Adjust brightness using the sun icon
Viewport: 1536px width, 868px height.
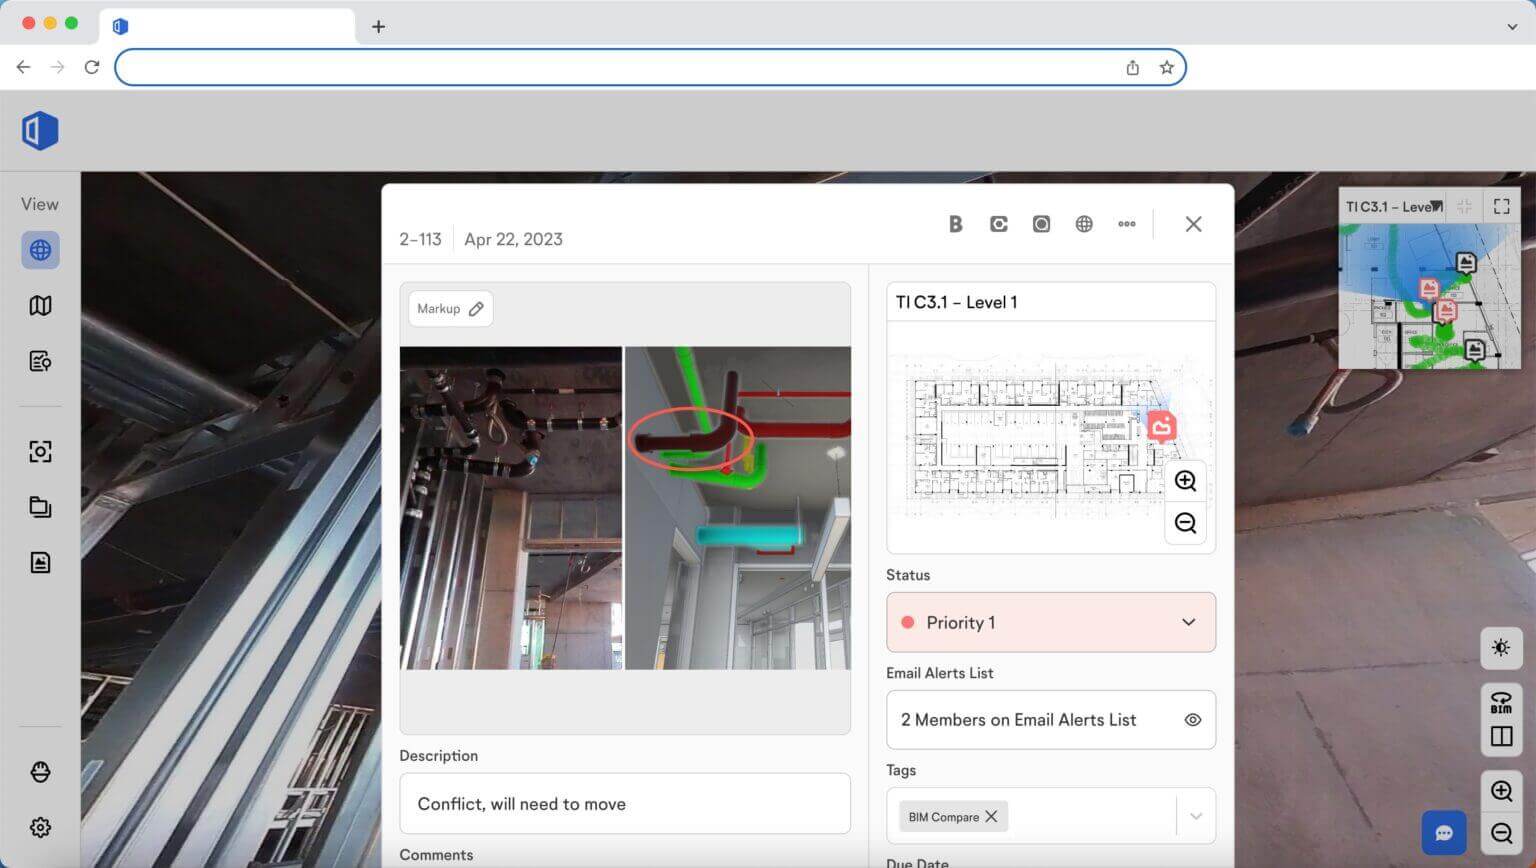click(1500, 648)
